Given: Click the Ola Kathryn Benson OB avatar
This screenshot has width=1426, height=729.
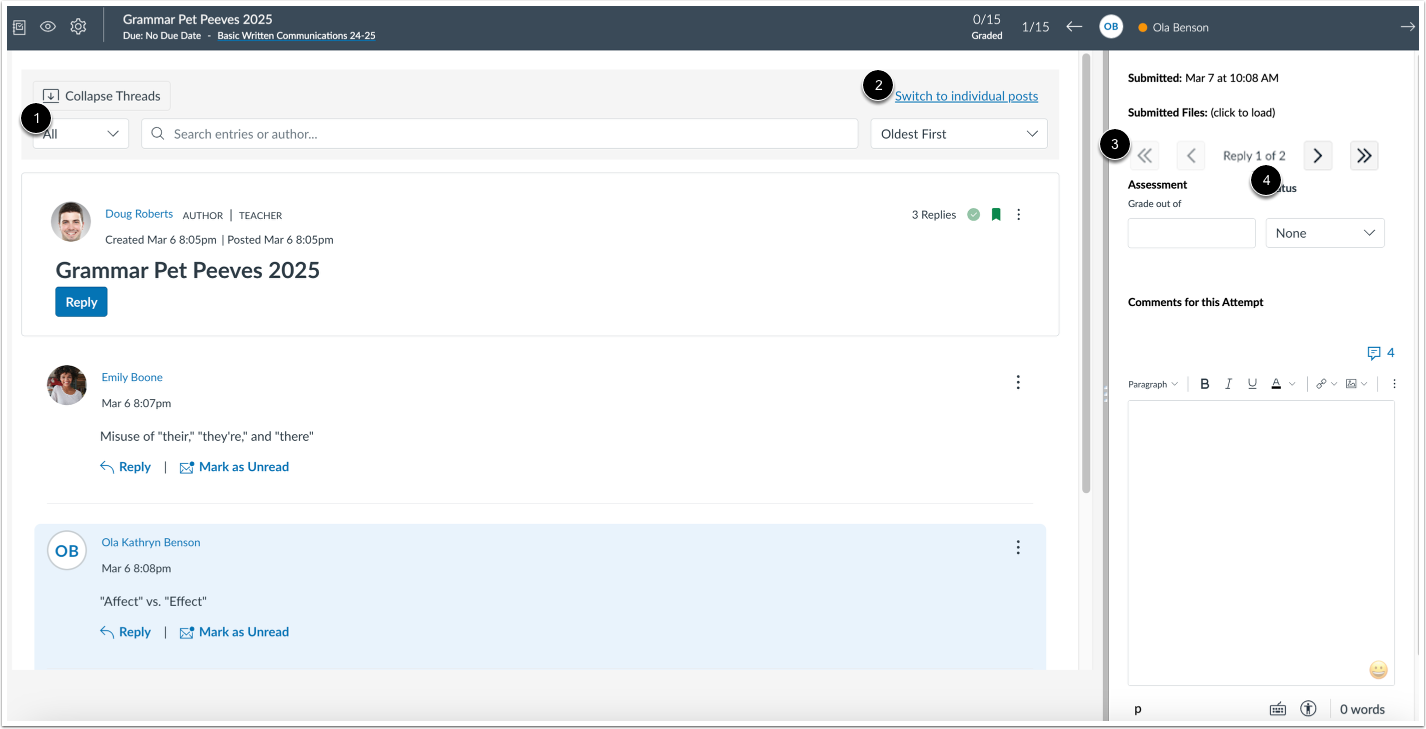Looking at the screenshot, I should pos(67,551).
